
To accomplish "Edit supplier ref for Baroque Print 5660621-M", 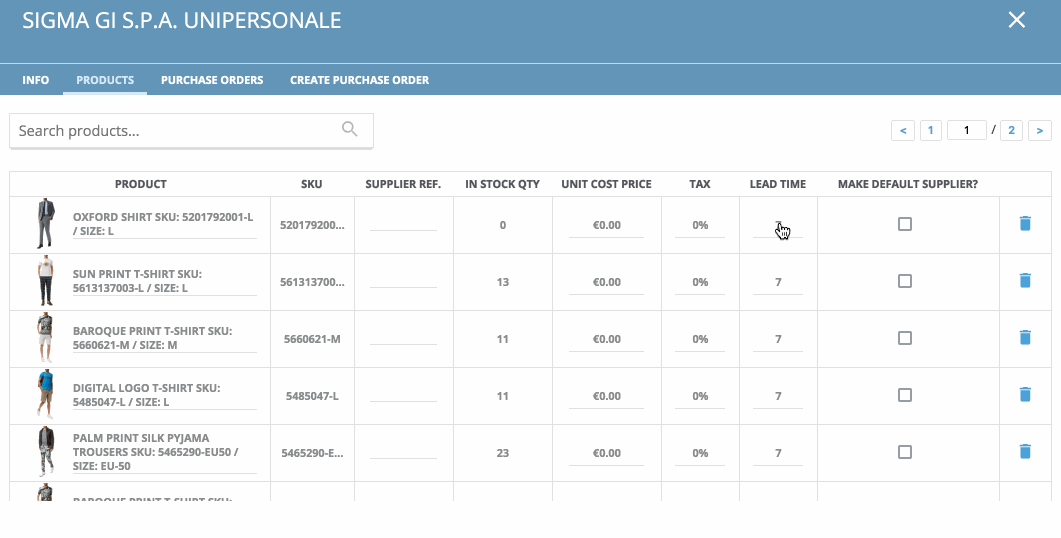I will [x=403, y=338].
